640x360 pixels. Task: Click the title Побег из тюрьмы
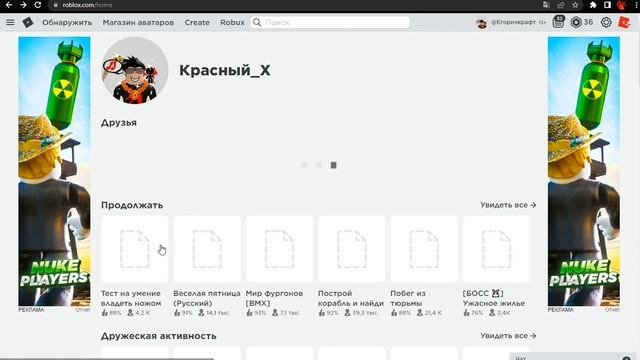coord(408,298)
